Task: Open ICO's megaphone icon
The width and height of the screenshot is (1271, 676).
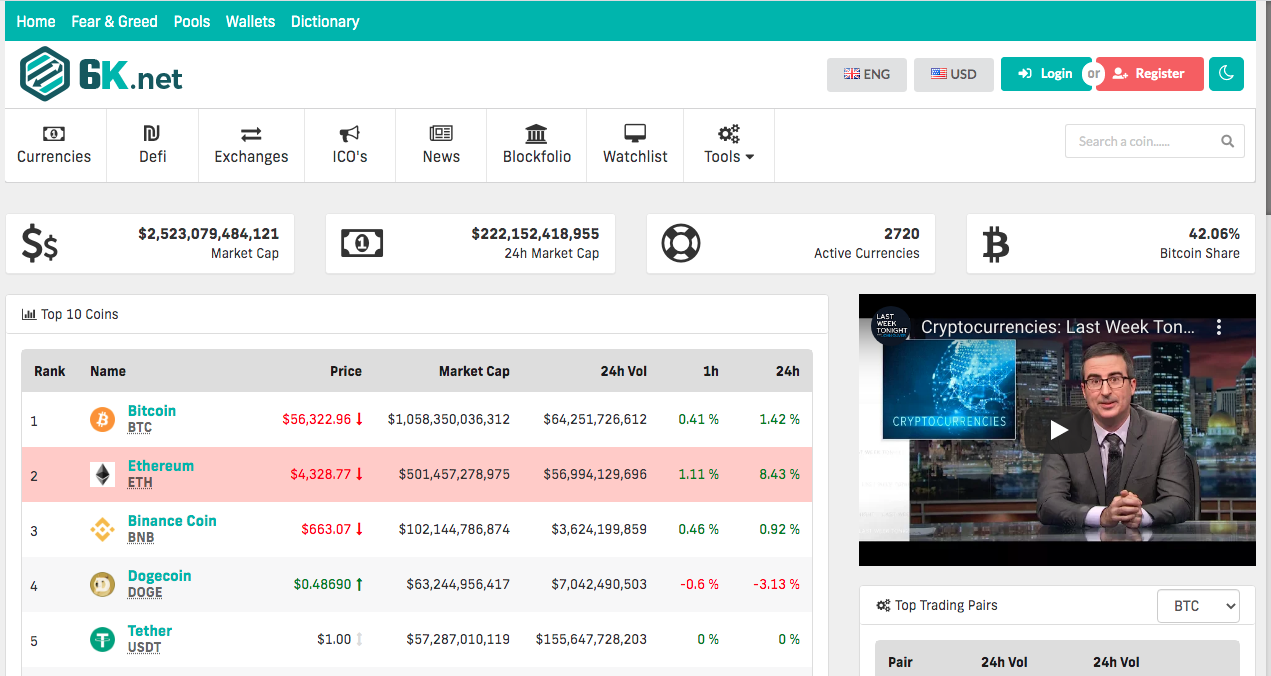Action: click(x=350, y=134)
